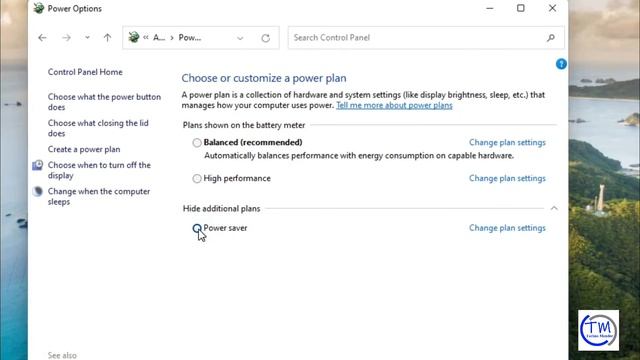Click the search magnifier icon
The height and width of the screenshot is (360, 640).
(x=551, y=38)
